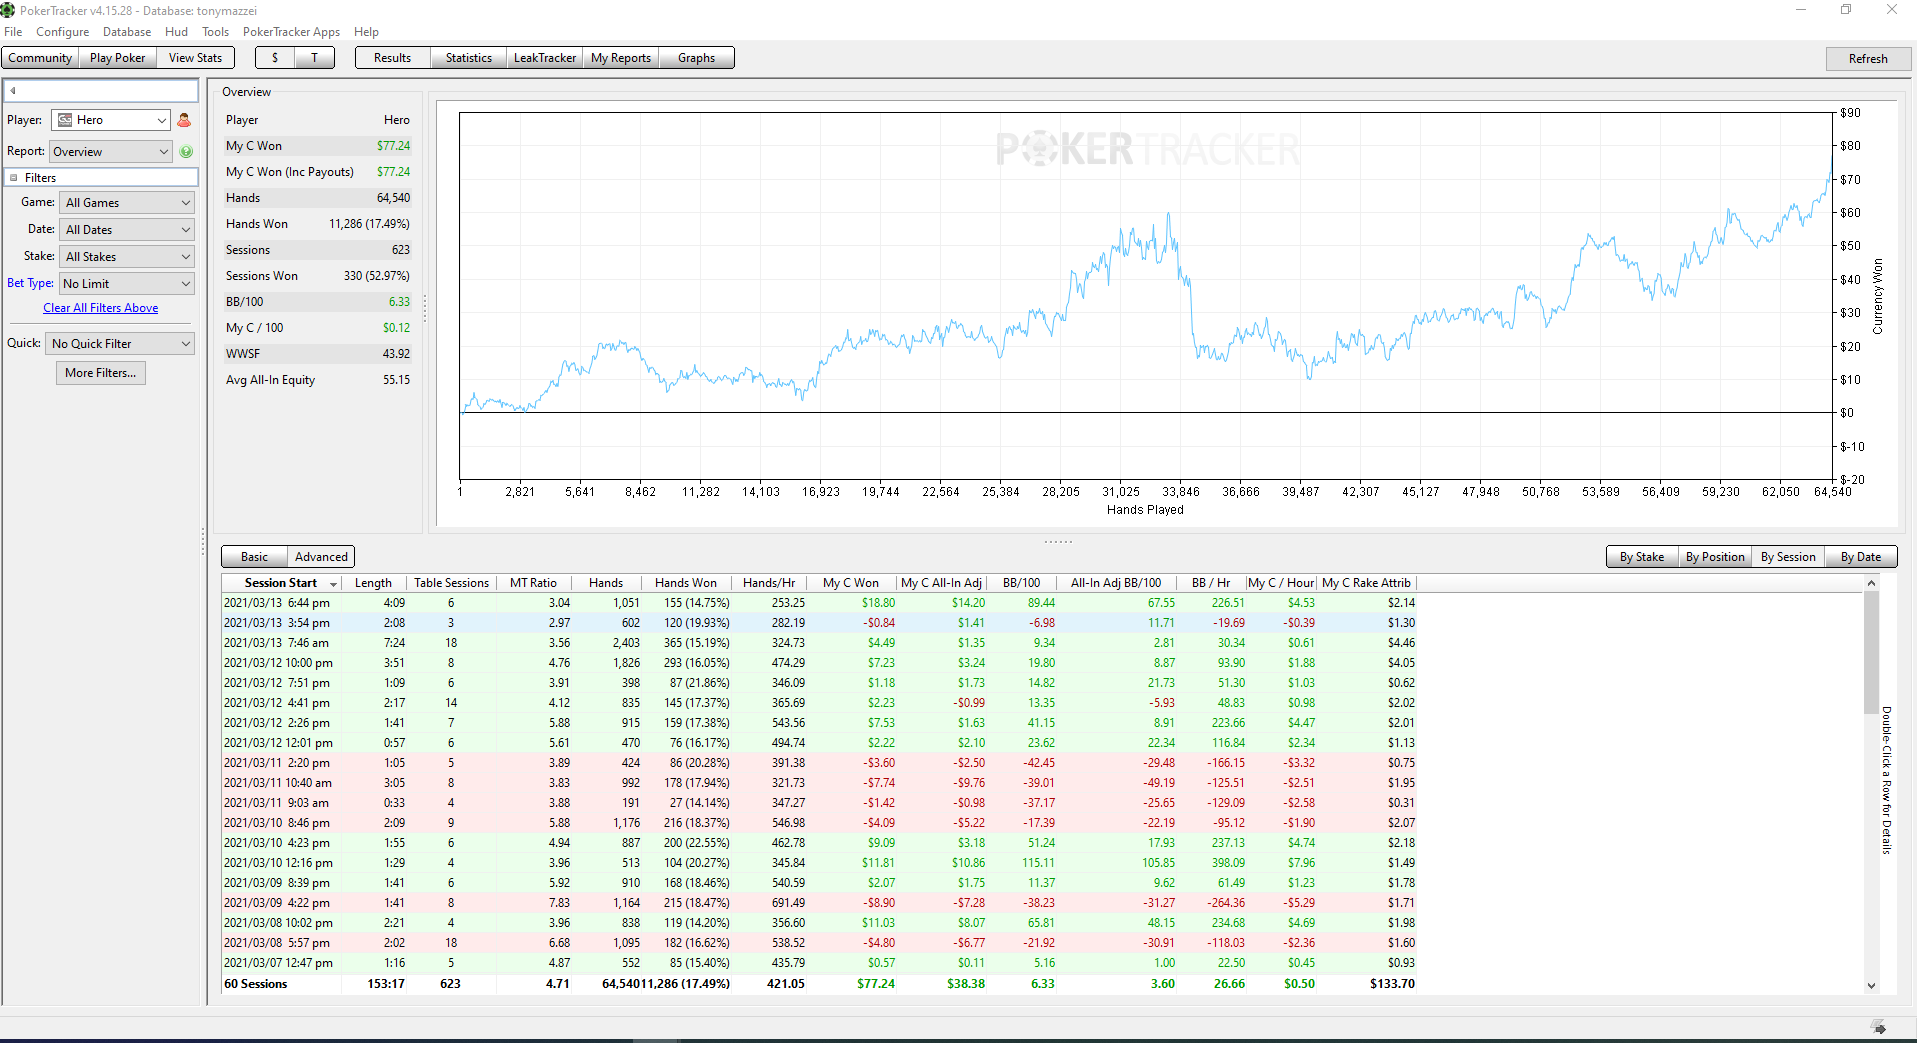
Task: Click Clear All Filters Above link
Action: point(100,308)
